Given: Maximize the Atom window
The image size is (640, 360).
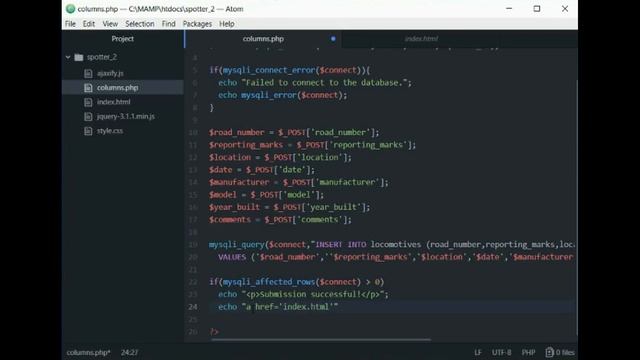Looking at the screenshot, I should coord(537,9).
